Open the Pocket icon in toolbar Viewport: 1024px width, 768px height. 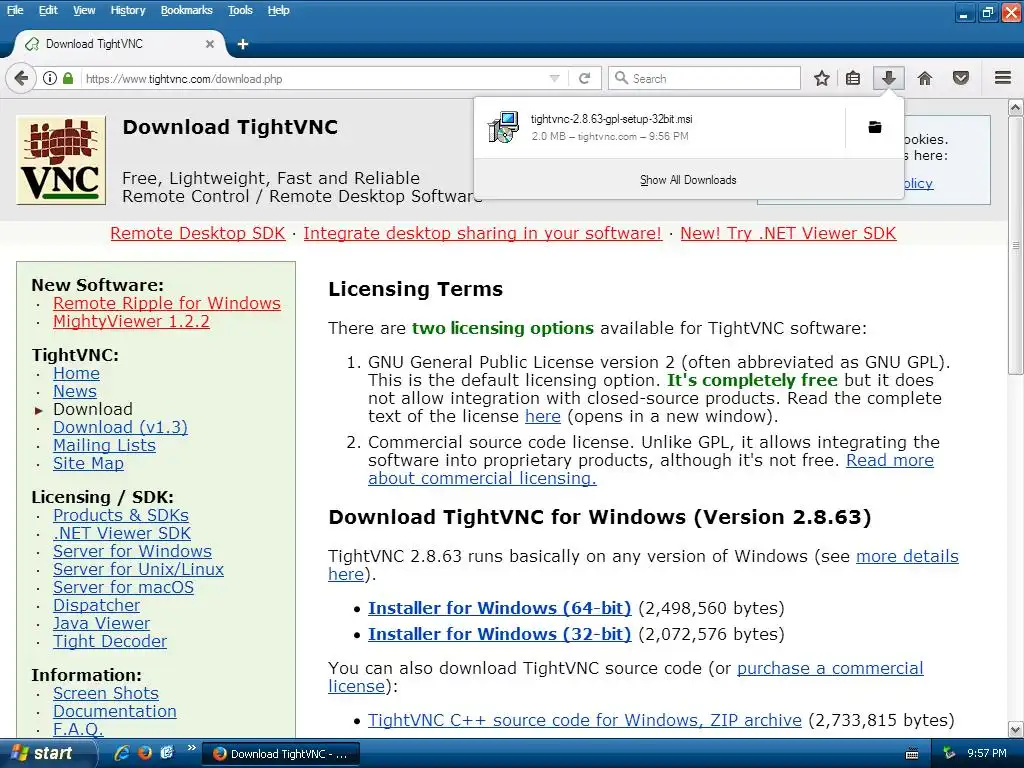(961, 78)
